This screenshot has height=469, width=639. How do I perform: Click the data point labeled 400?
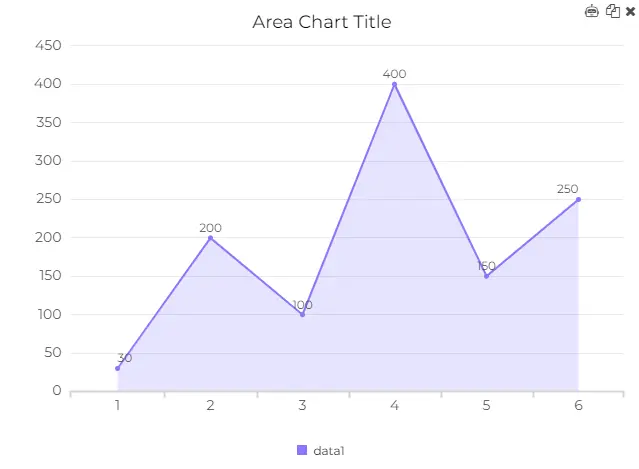coord(394,84)
